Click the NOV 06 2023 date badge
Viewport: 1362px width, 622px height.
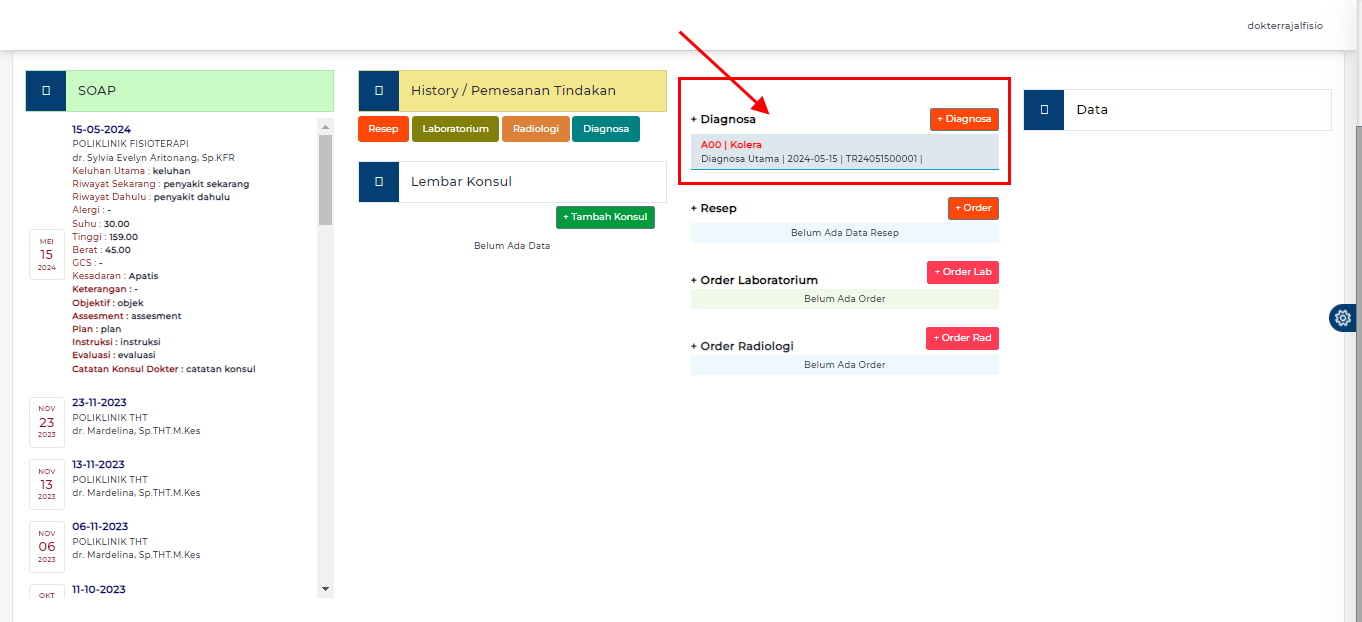click(47, 546)
